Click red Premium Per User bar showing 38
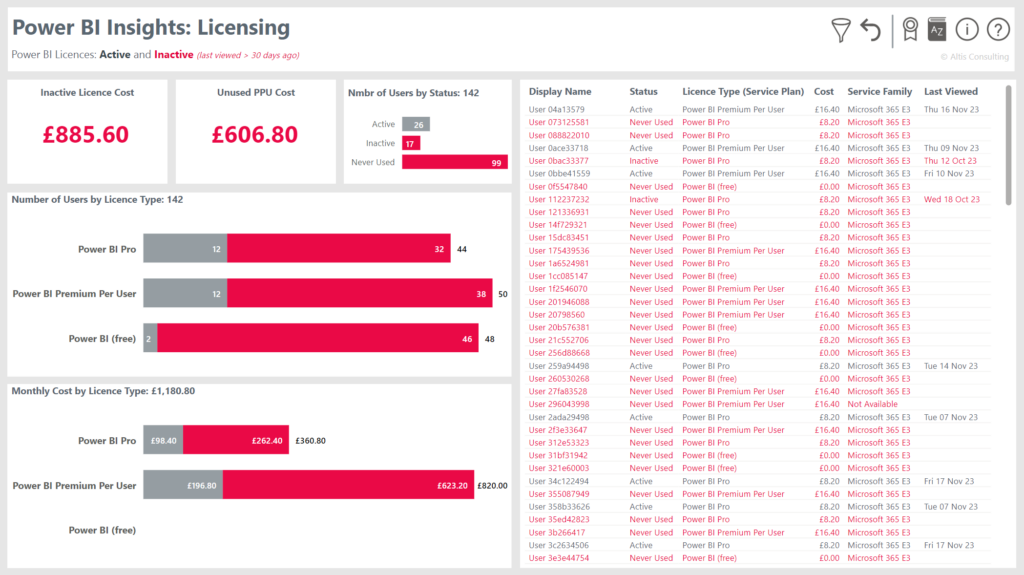Screen dimensions: 1024x575 pos(360,293)
